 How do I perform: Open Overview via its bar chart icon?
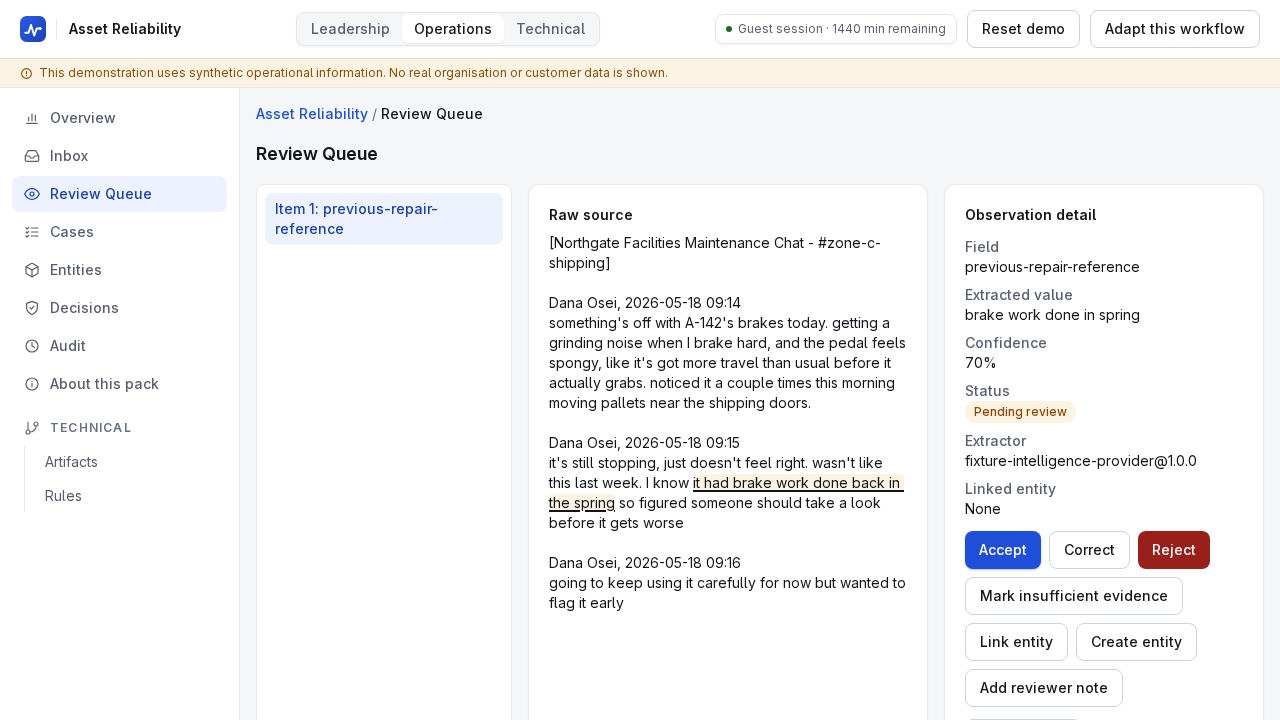(x=32, y=118)
